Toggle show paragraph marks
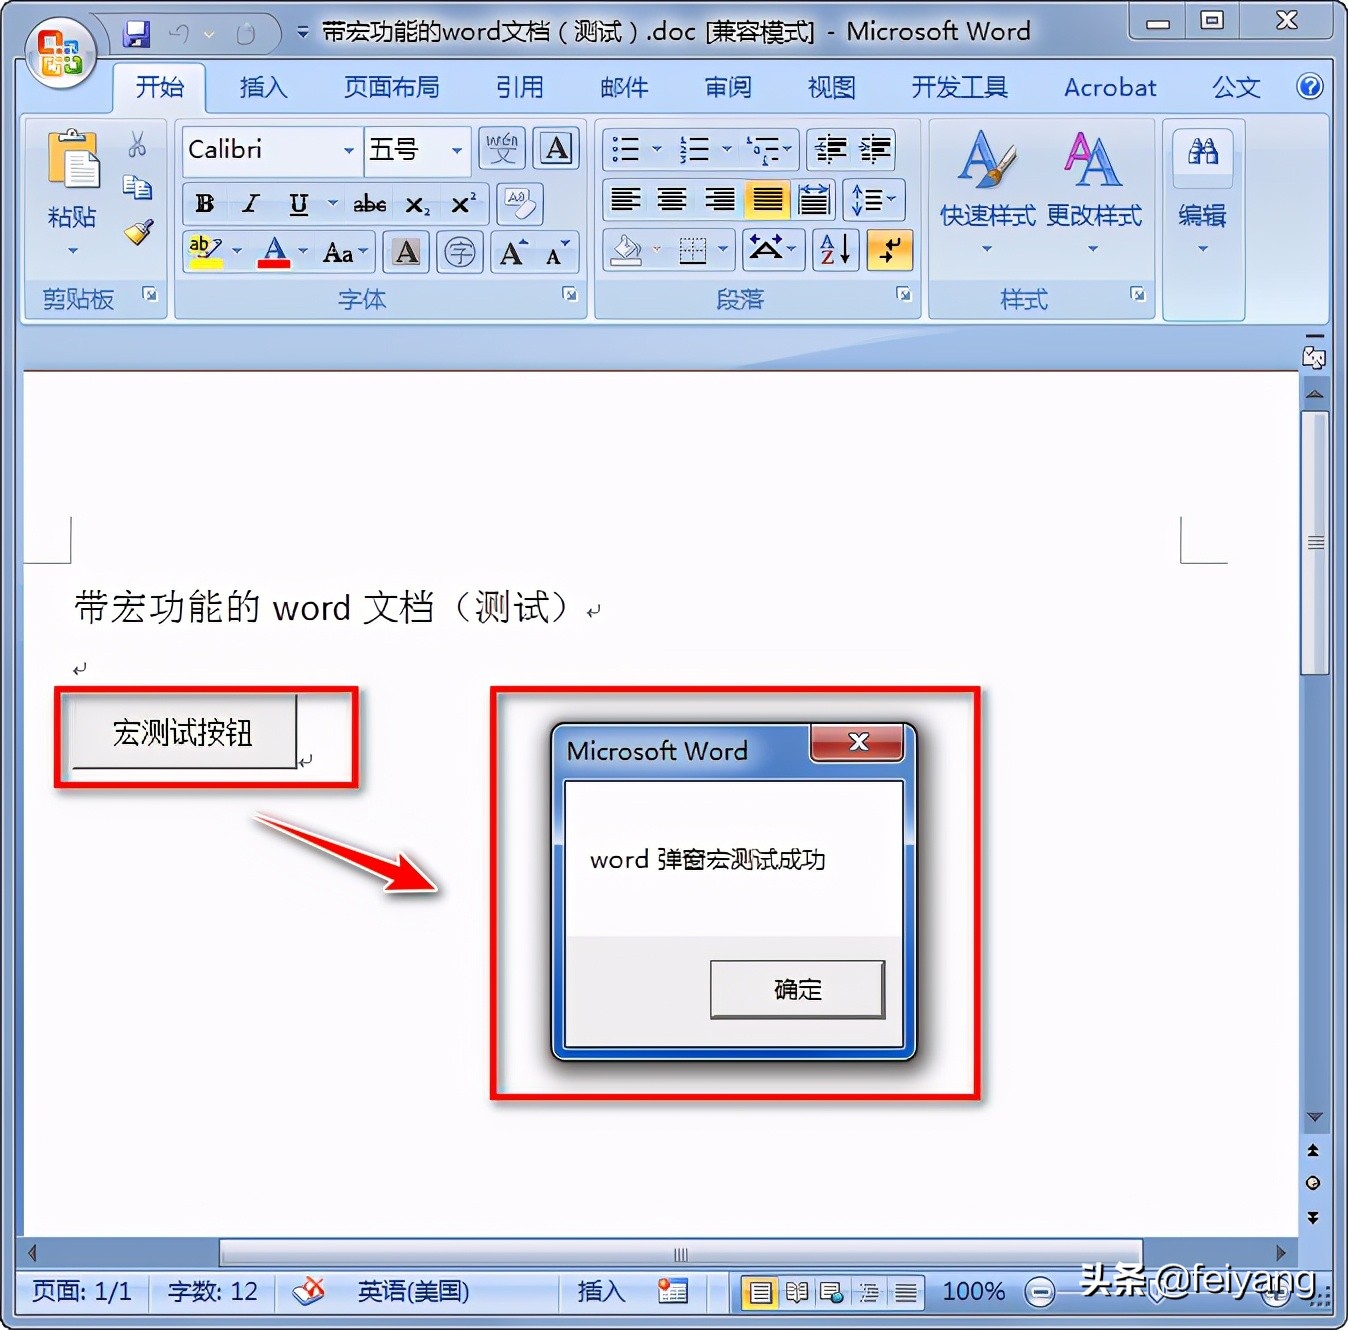 pos(889,250)
